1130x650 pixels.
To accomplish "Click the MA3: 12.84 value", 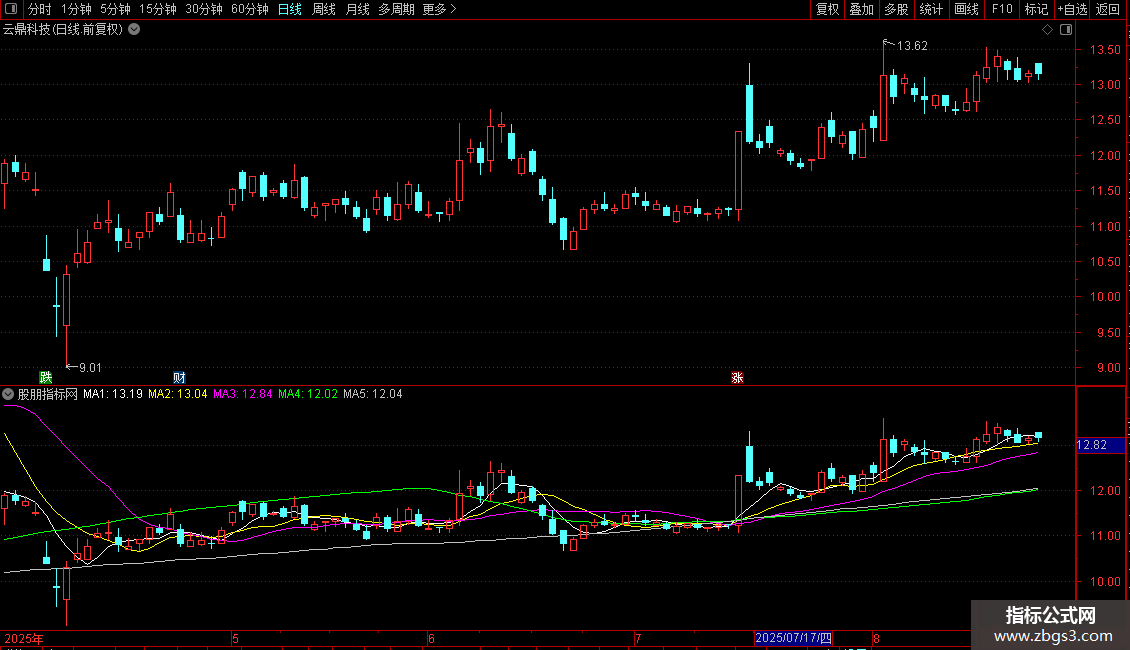I will (x=243, y=394).
